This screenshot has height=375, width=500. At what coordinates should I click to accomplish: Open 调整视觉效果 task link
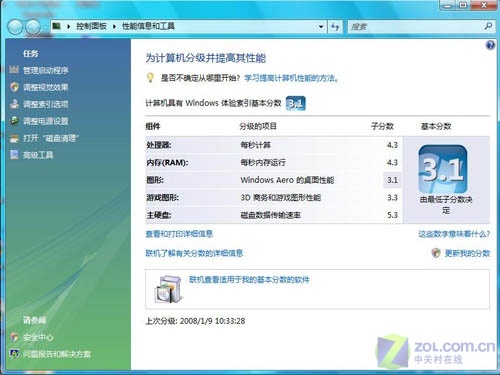[46, 87]
